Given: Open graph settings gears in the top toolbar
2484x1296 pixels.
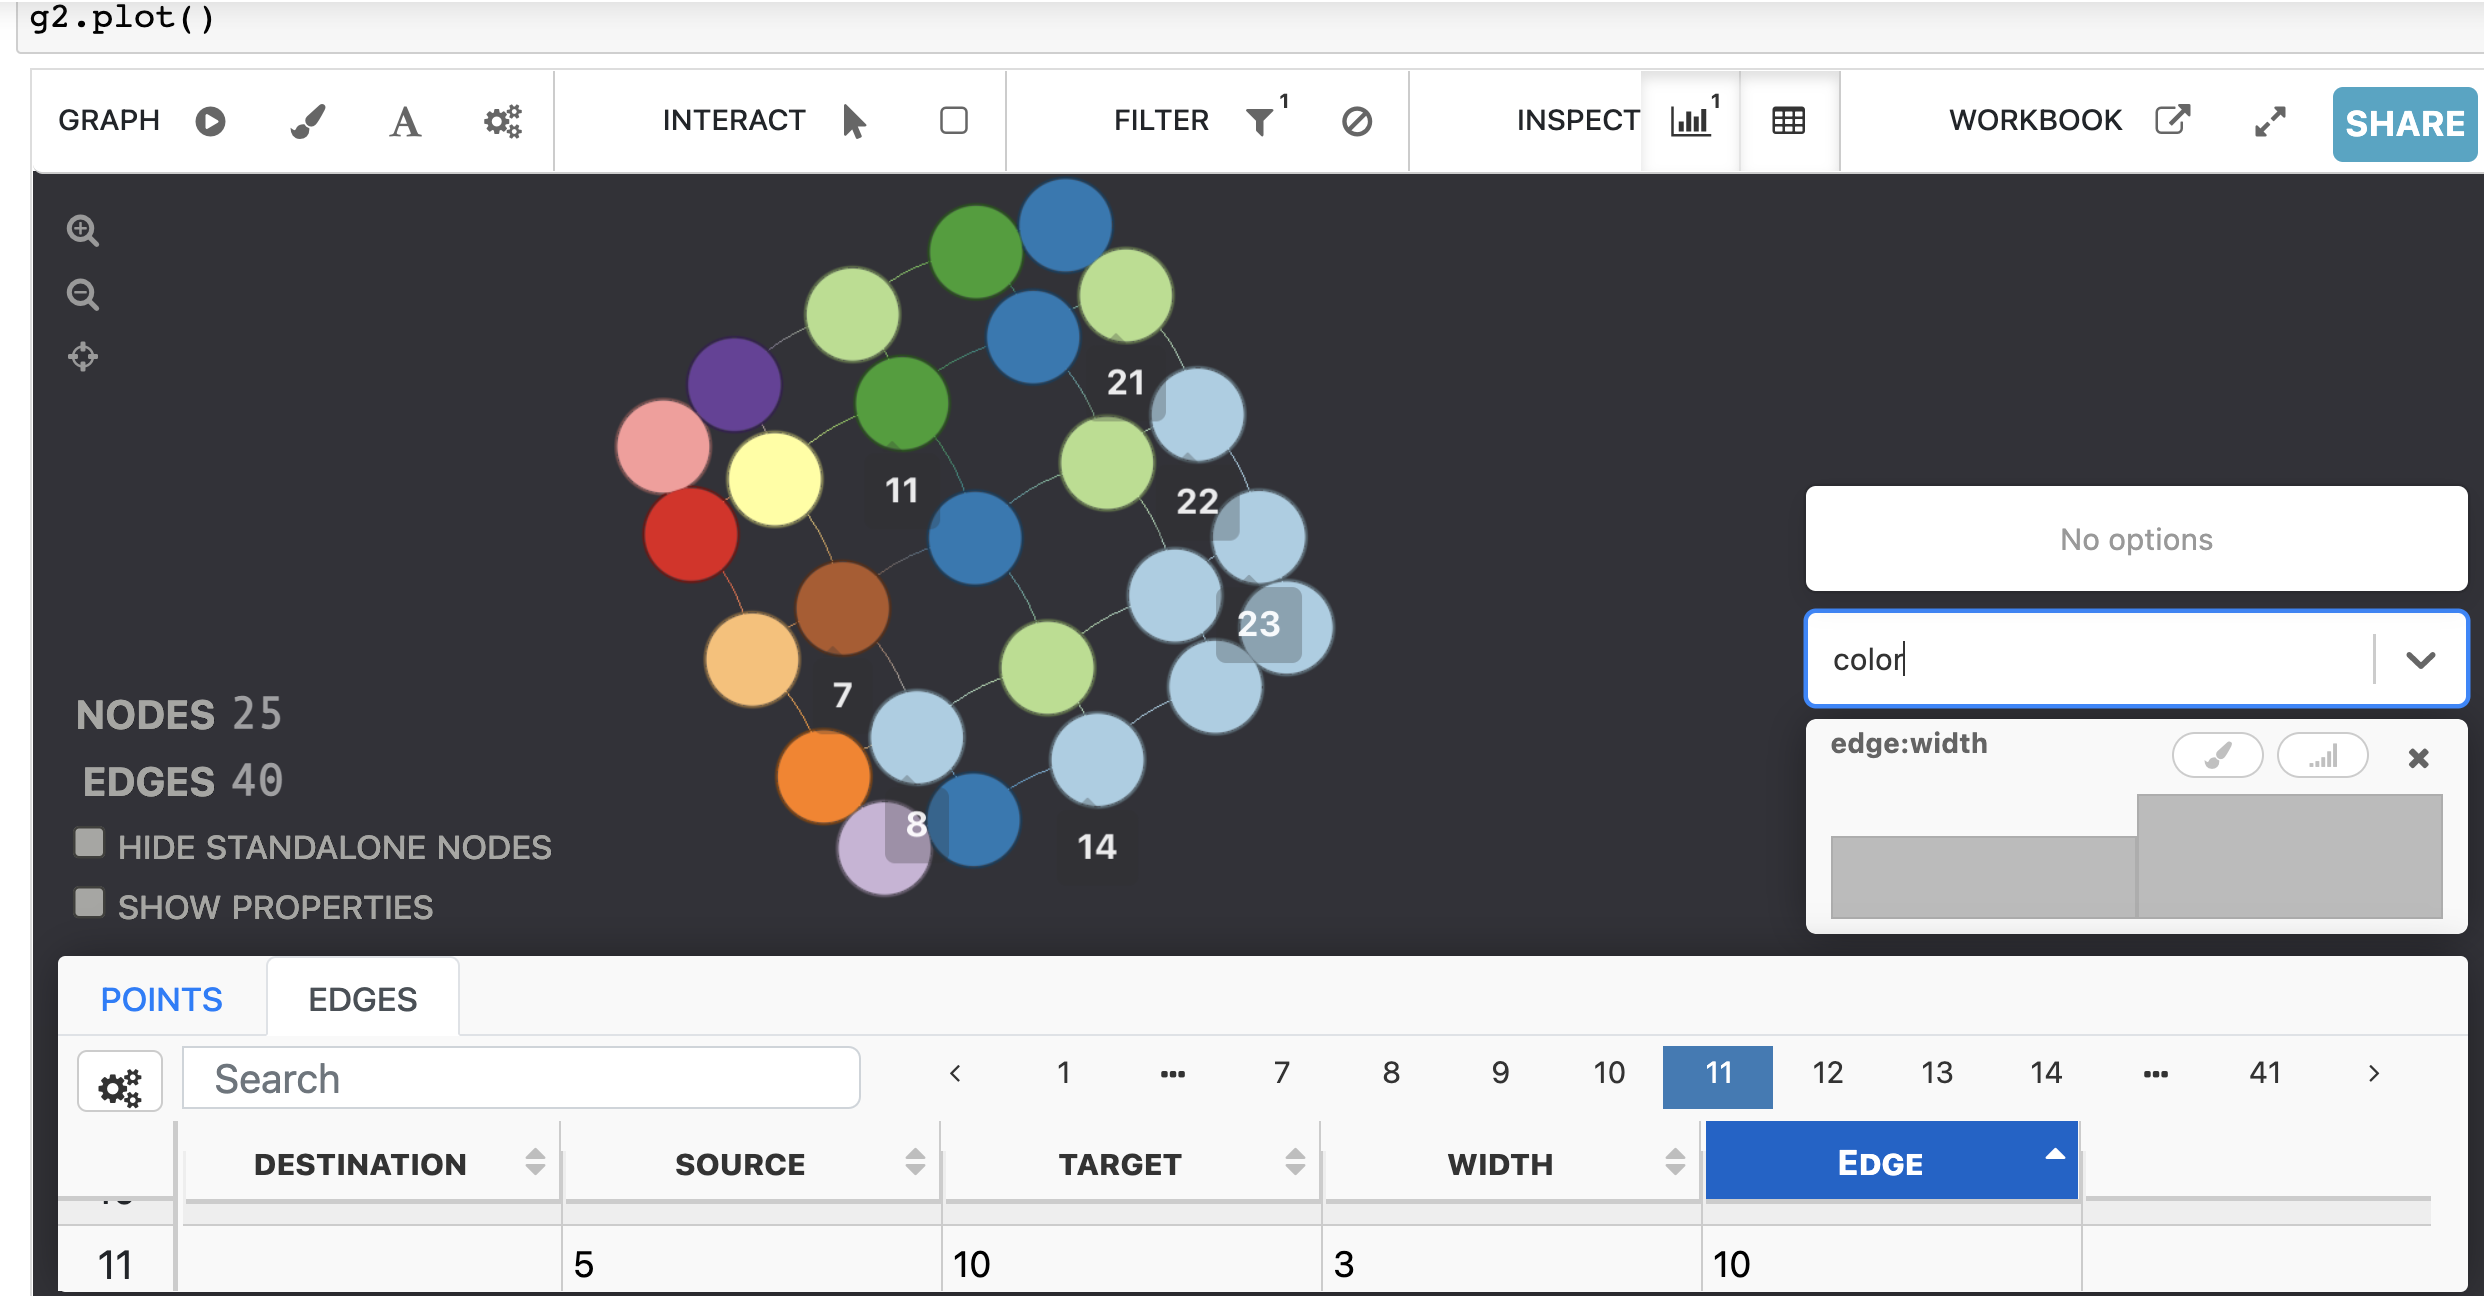Looking at the screenshot, I should (502, 121).
